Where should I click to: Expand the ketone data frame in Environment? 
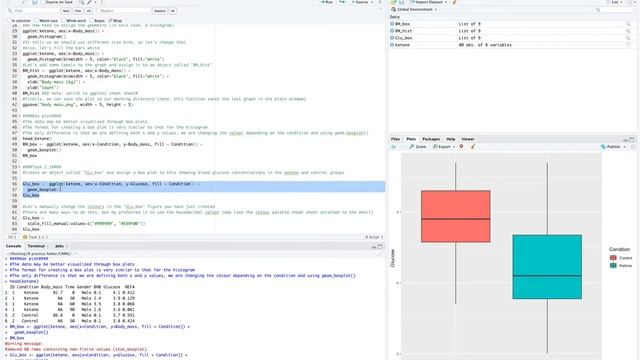click(x=392, y=45)
